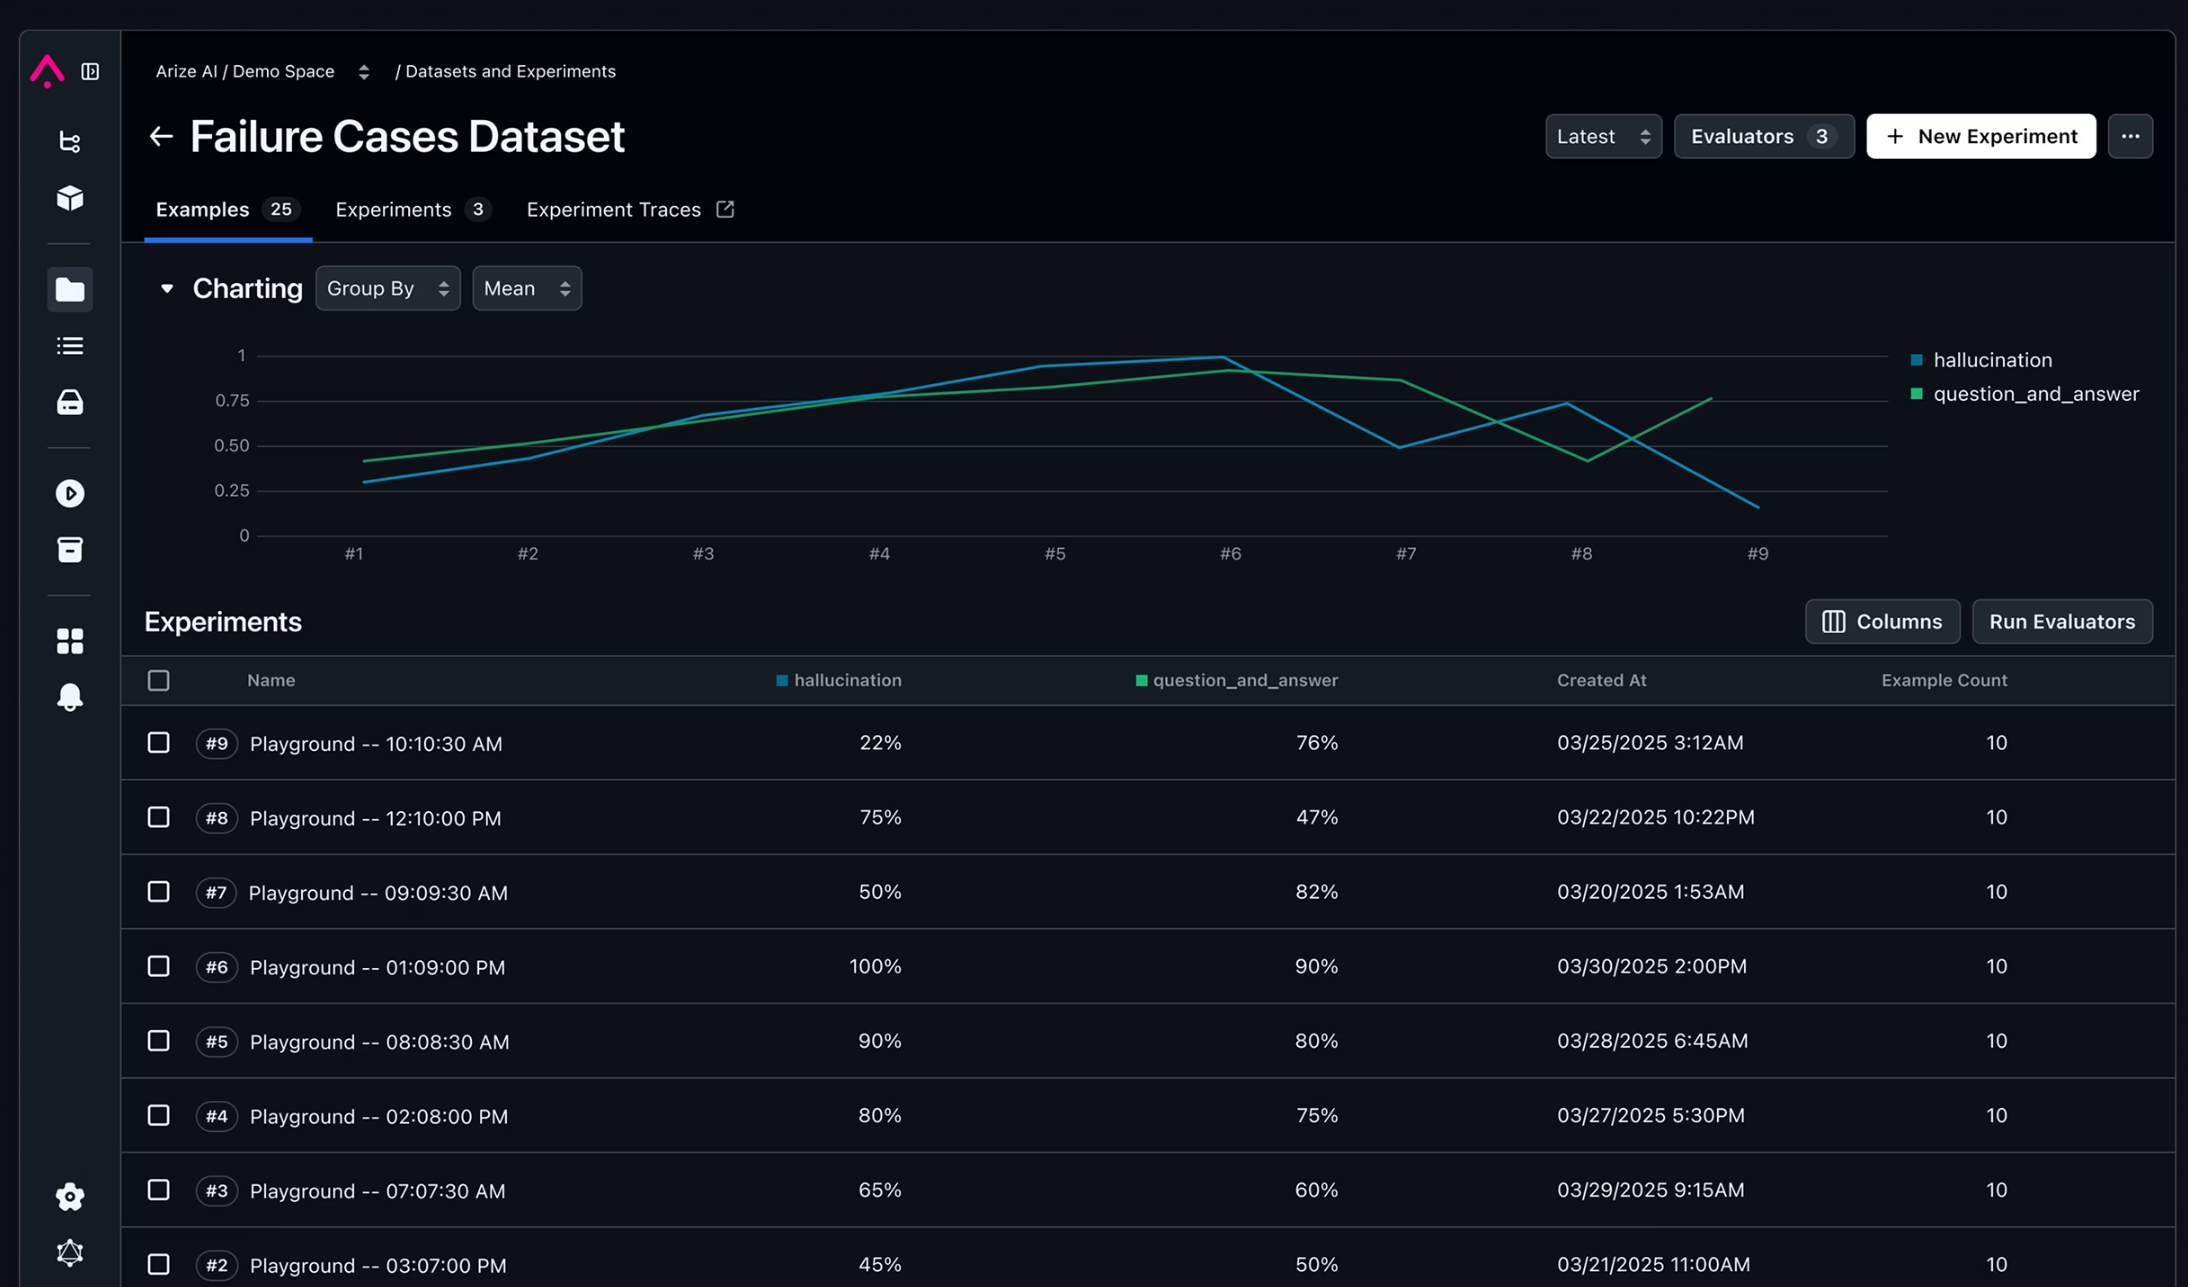2188x1287 pixels.
Task: Open the prompt playground play icon
Action: (x=70, y=493)
